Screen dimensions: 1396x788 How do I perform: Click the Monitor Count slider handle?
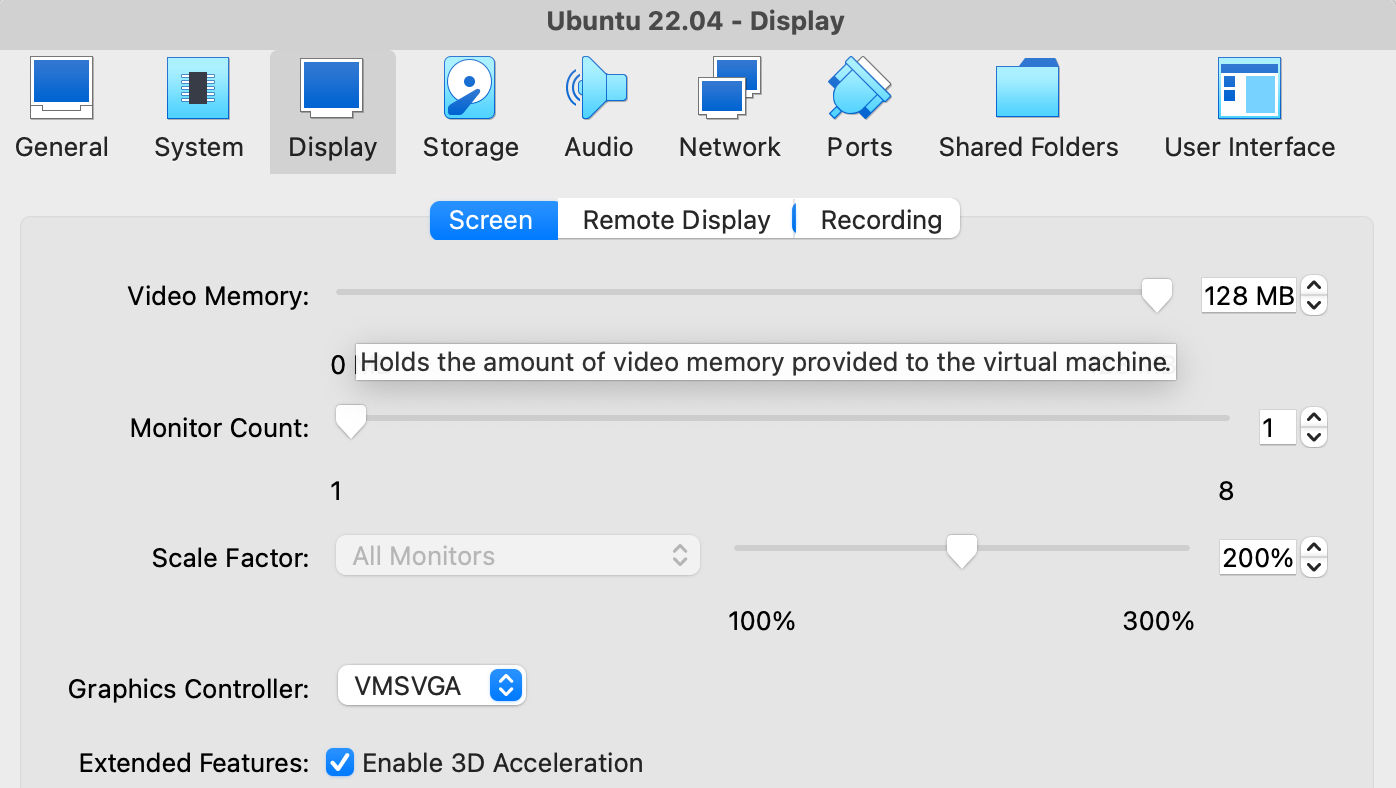click(x=350, y=421)
